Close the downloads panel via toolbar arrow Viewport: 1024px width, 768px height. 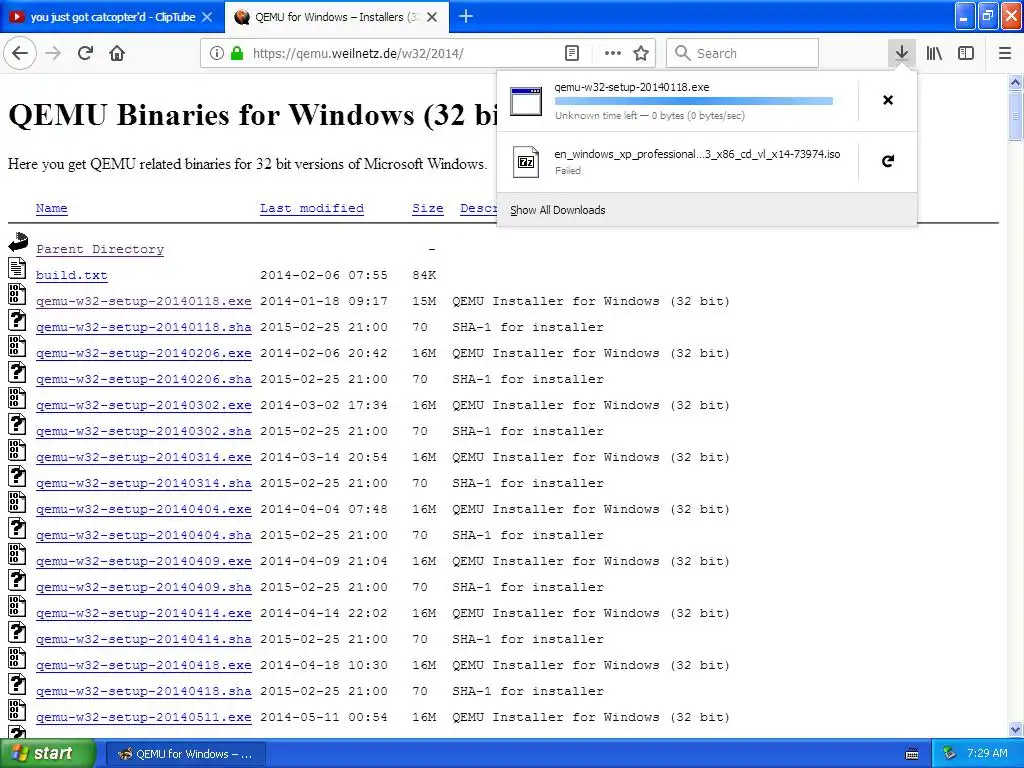click(x=901, y=53)
